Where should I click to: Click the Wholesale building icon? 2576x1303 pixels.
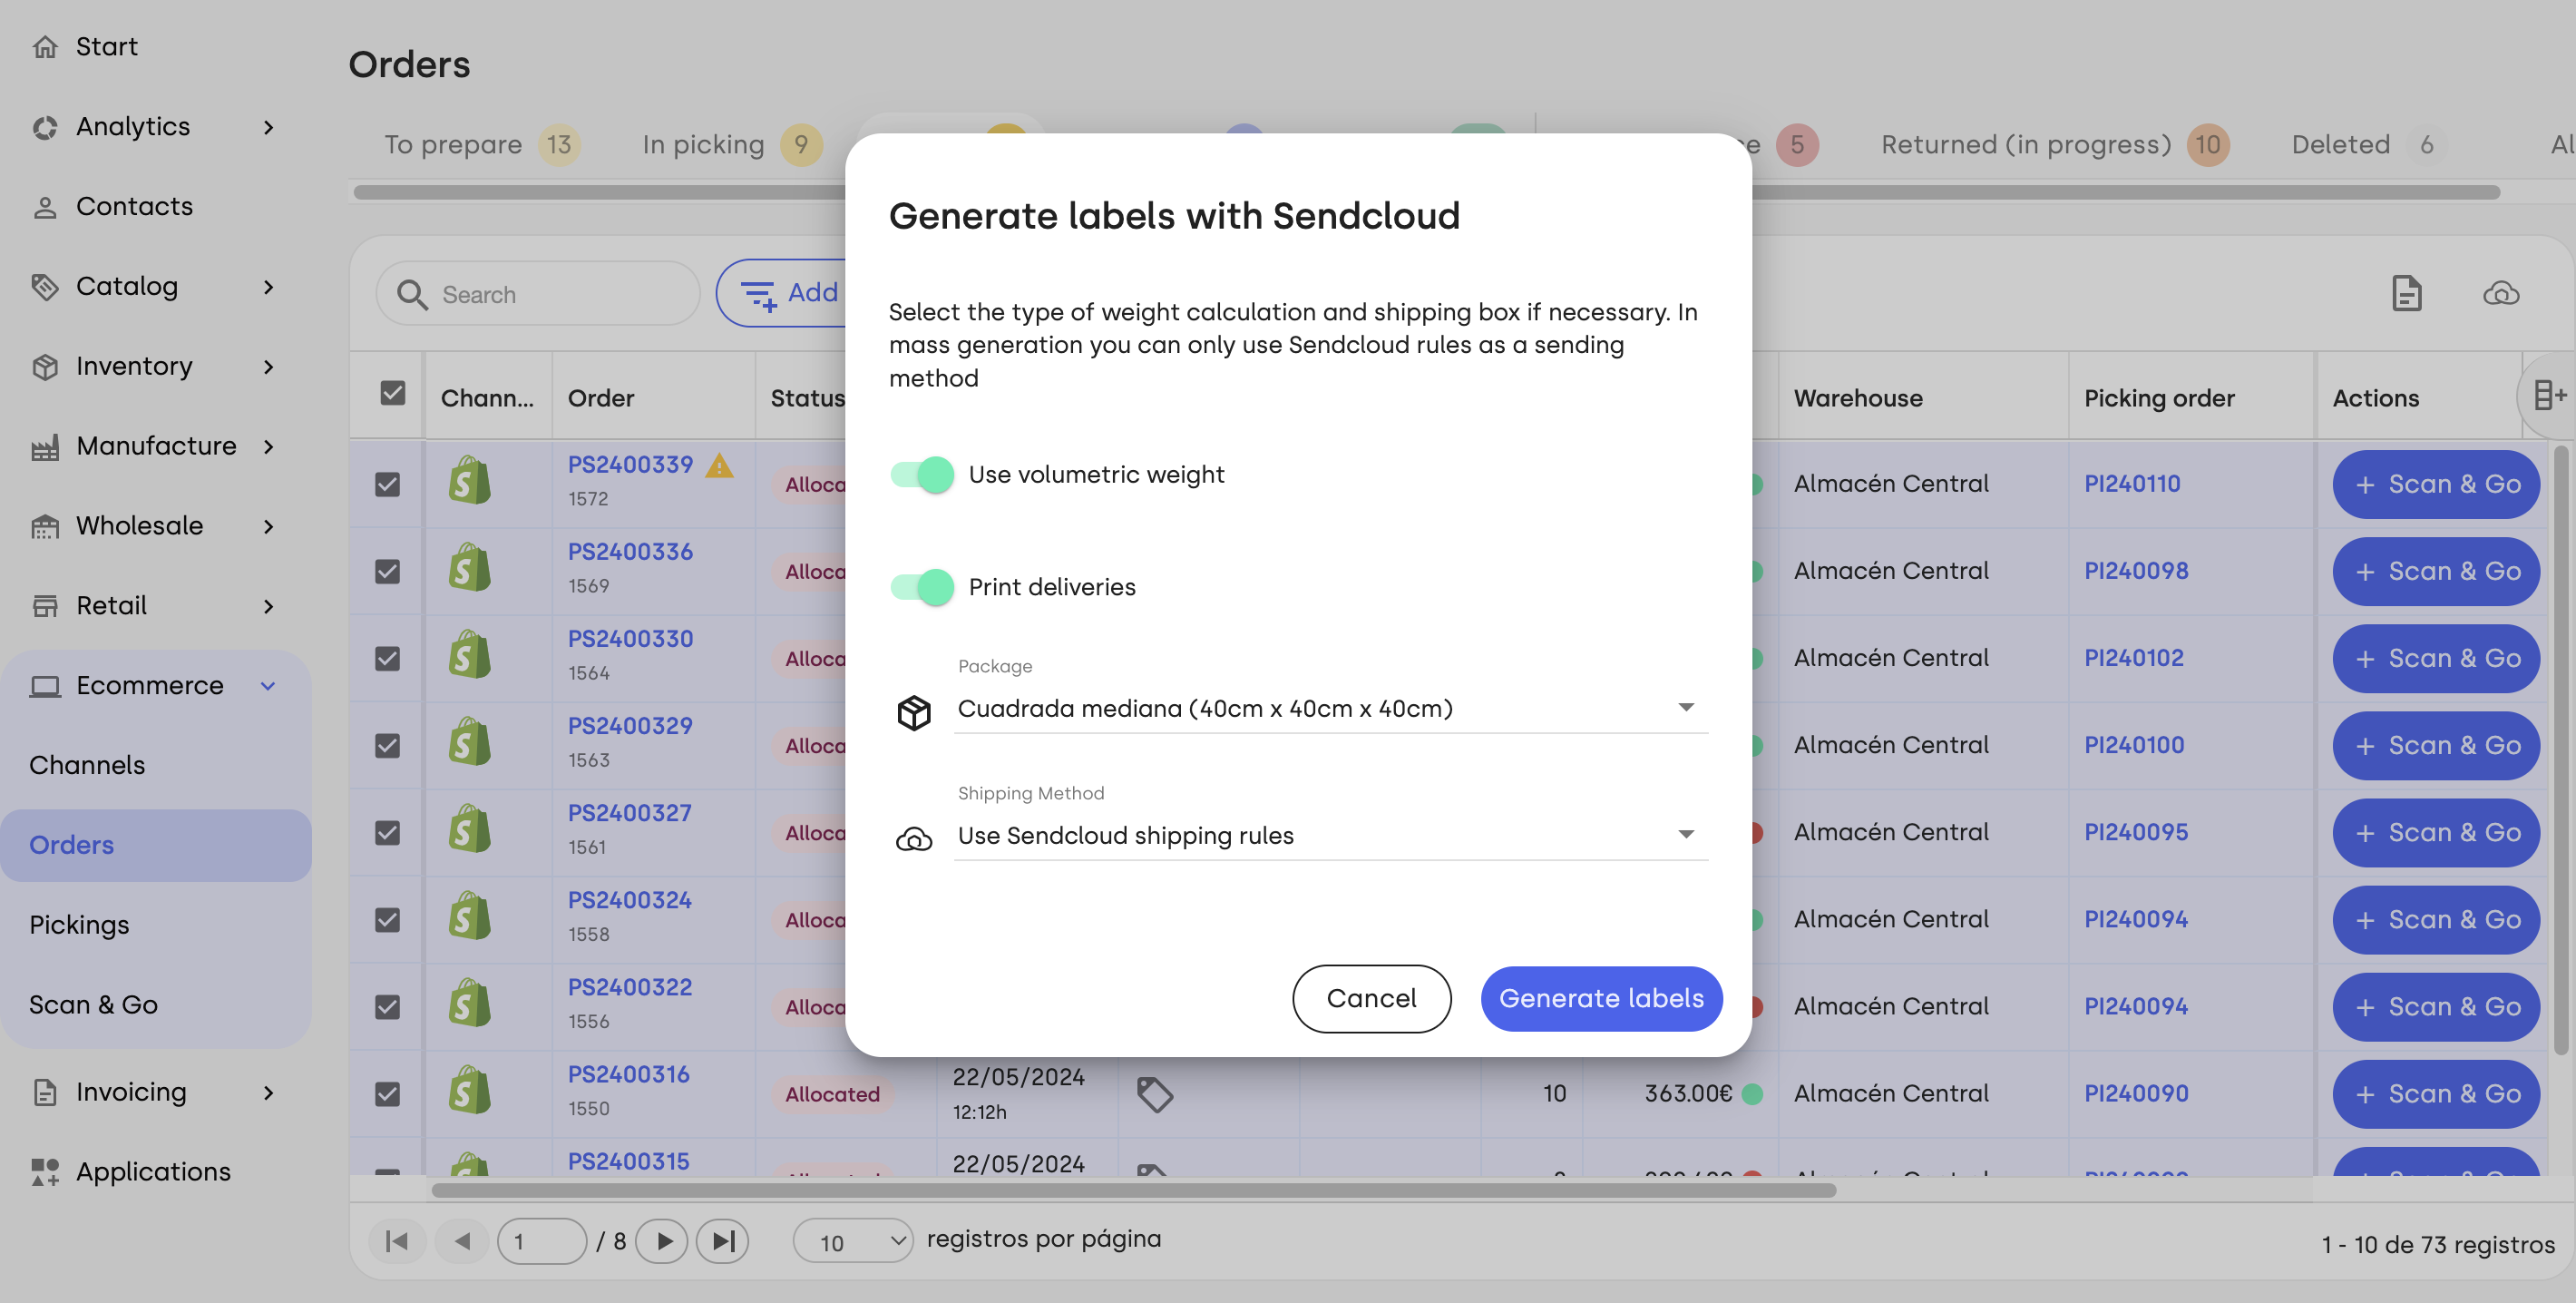(45, 526)
